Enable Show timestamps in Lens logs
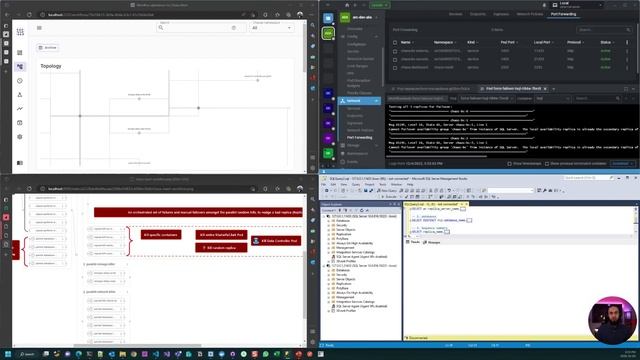The height and width of the screenshot is (360, 640). (x=509, y=164)
